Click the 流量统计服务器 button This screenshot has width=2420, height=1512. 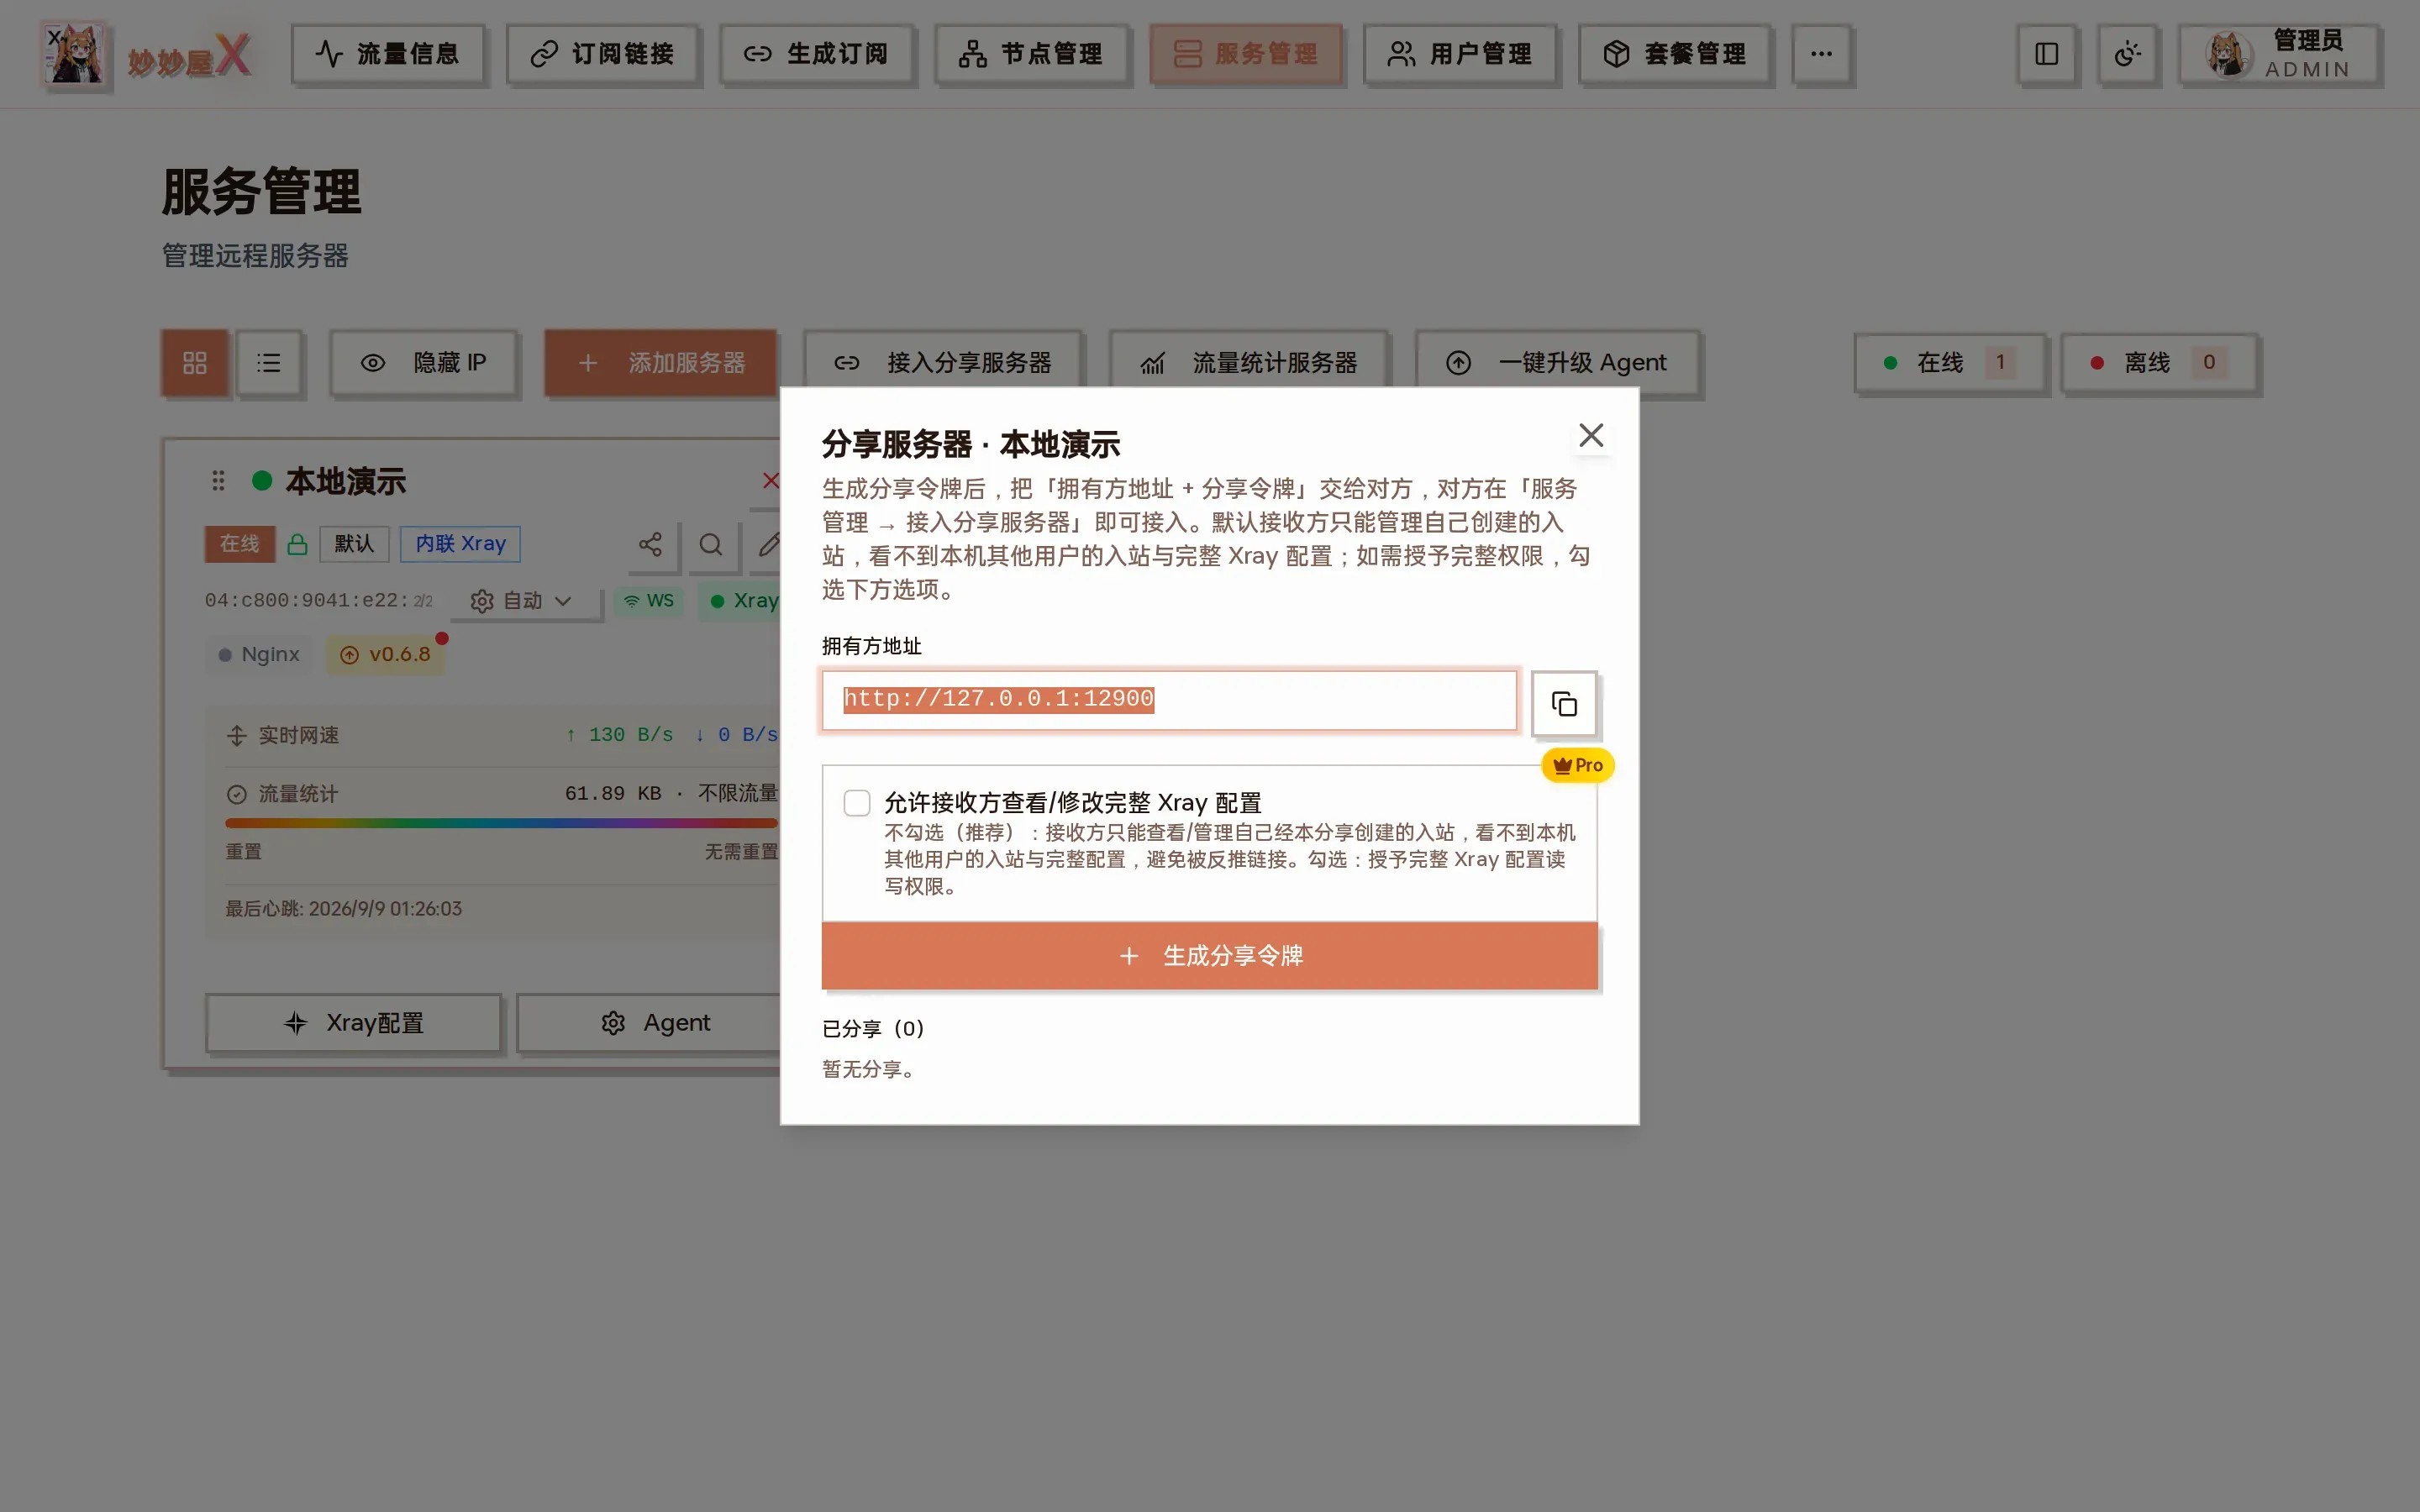tap(1248, 363)
